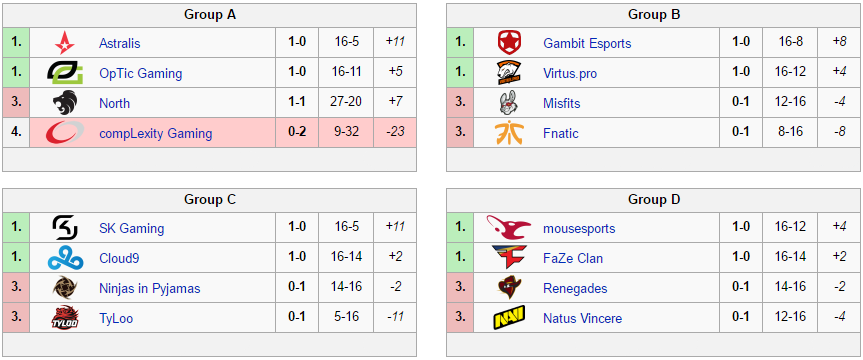Click the Natus Vincere logo
Screen dimensions: 863x360
[x=509, y=318]
